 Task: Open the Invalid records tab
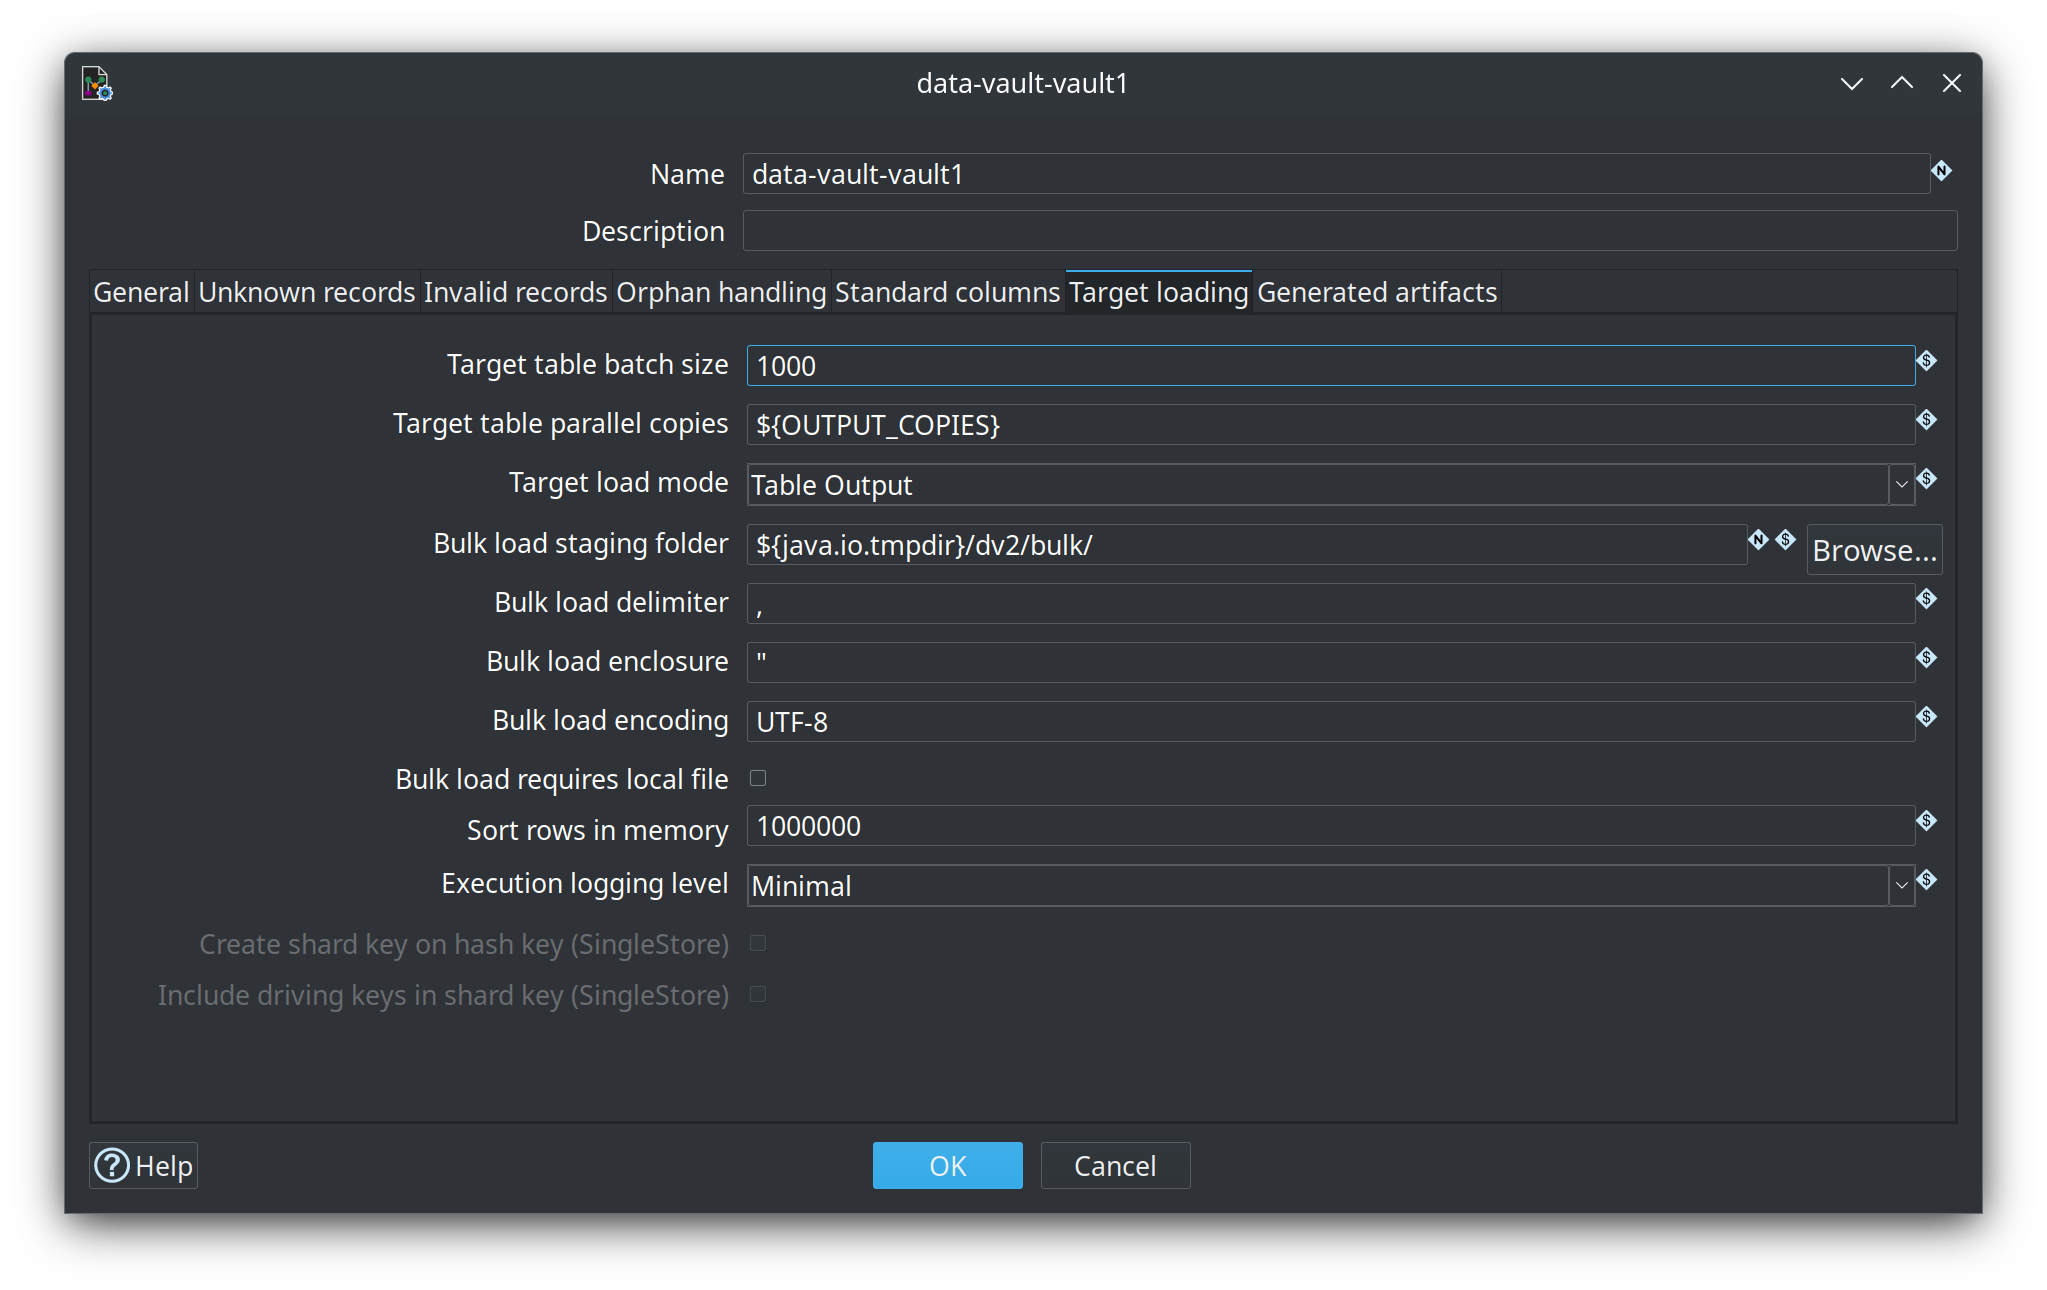tap(515, 292)
